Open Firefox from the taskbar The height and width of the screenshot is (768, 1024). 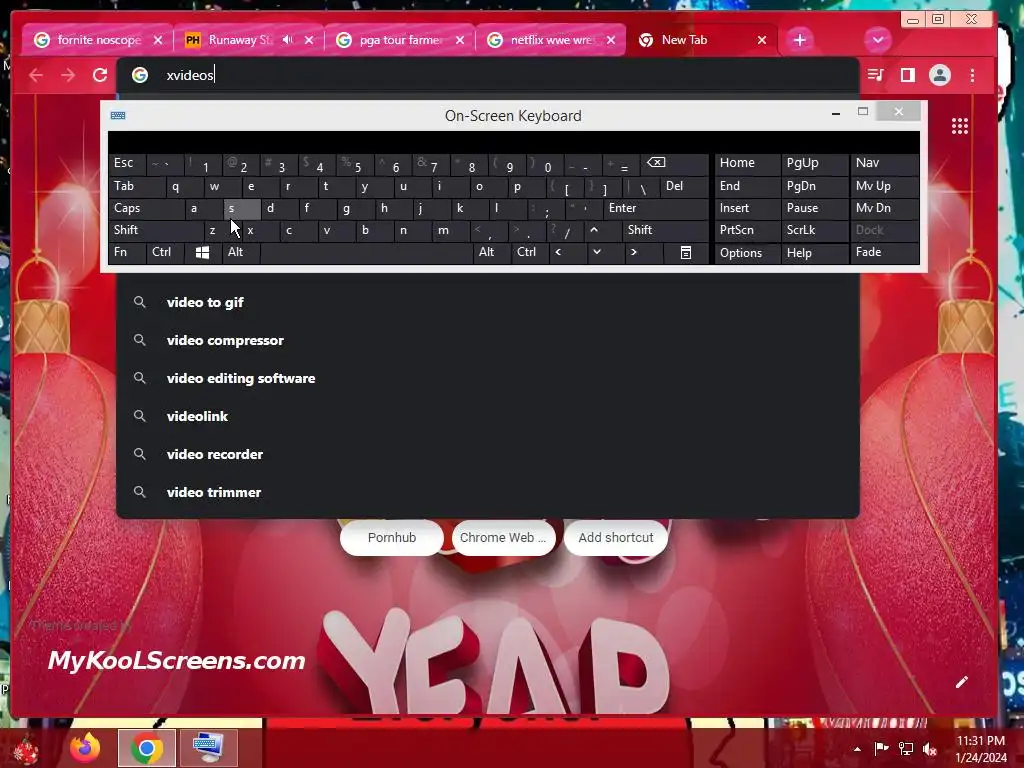pyautogui.click(x=86, y=748)
